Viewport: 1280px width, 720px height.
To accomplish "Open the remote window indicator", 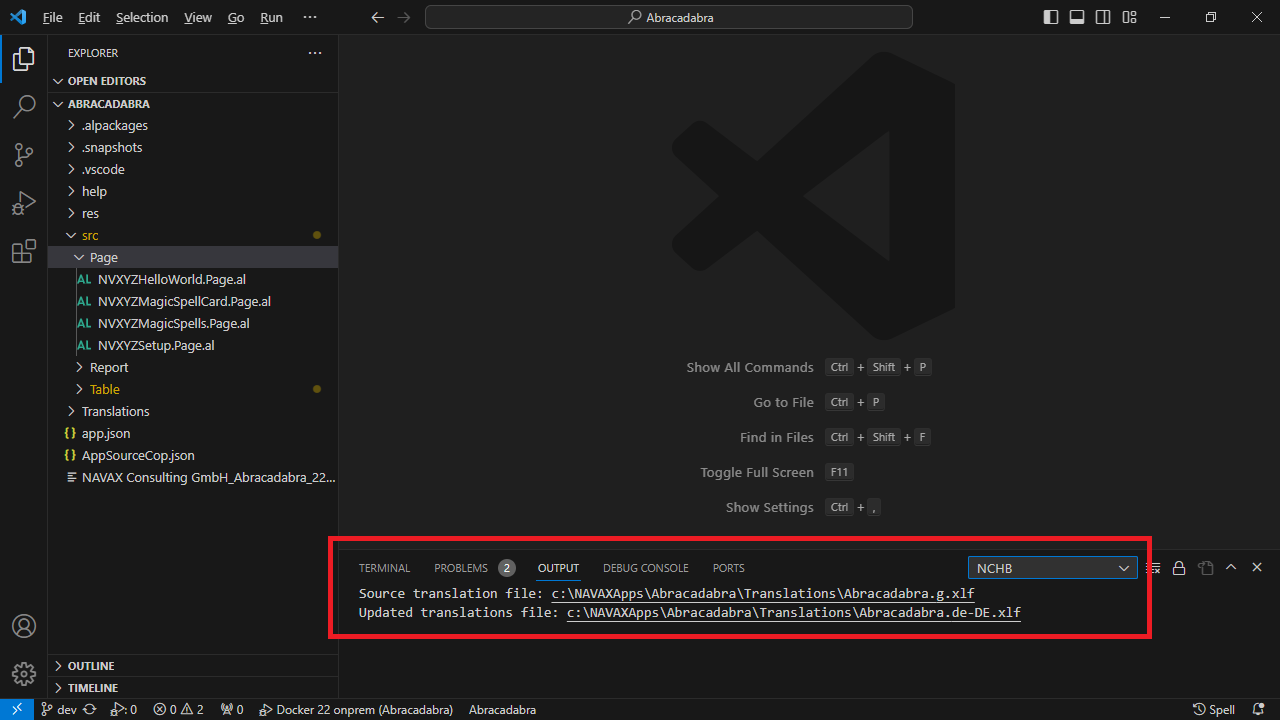I will [17, 709].
